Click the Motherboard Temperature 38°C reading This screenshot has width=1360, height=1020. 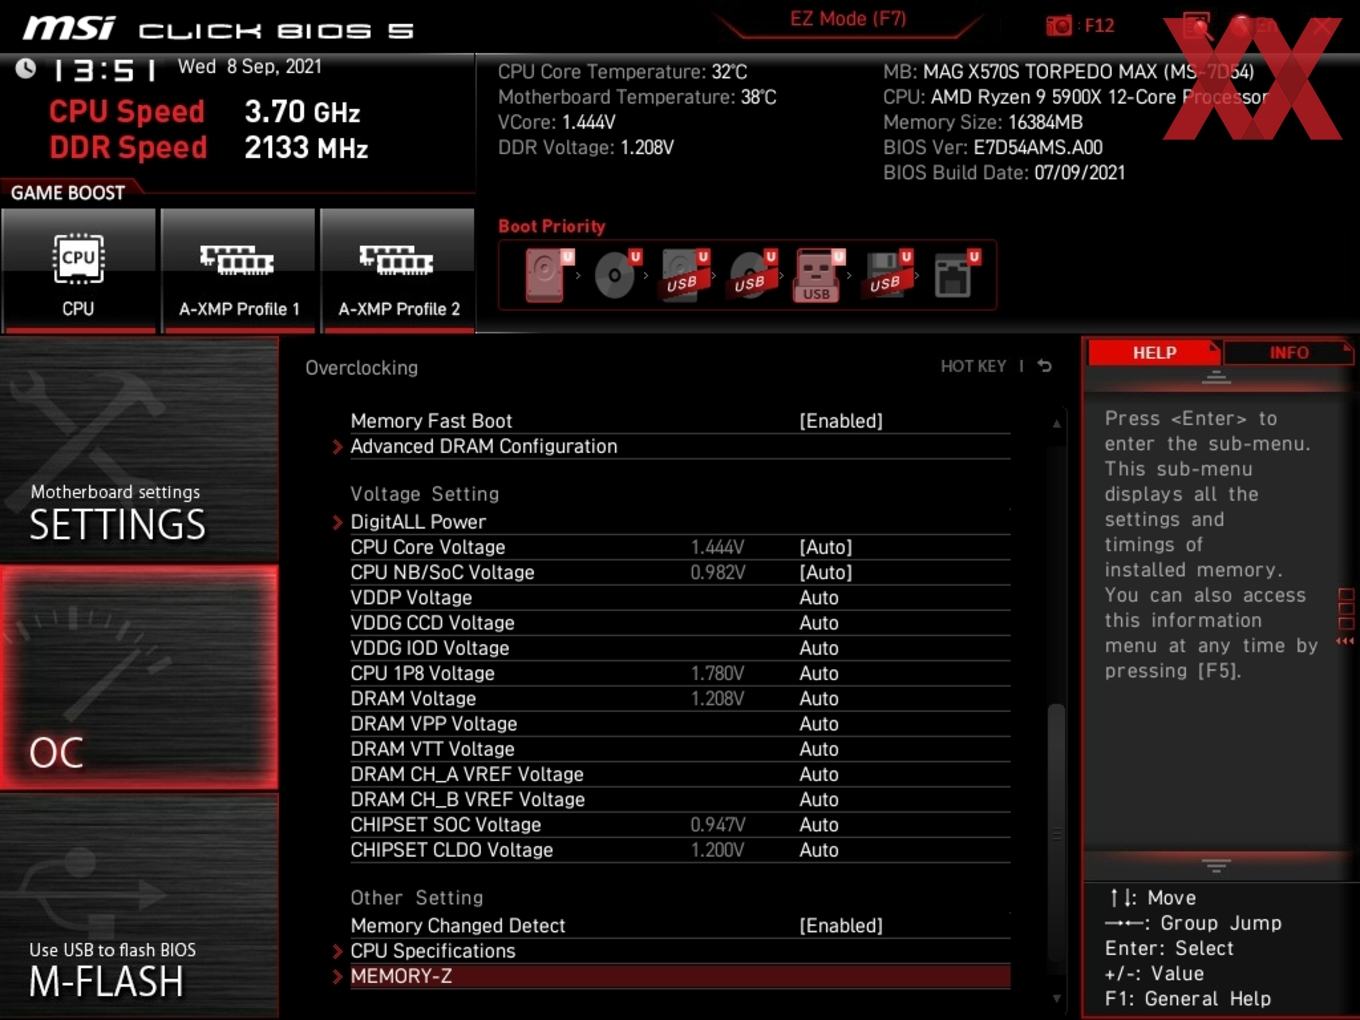click(637, 97)
